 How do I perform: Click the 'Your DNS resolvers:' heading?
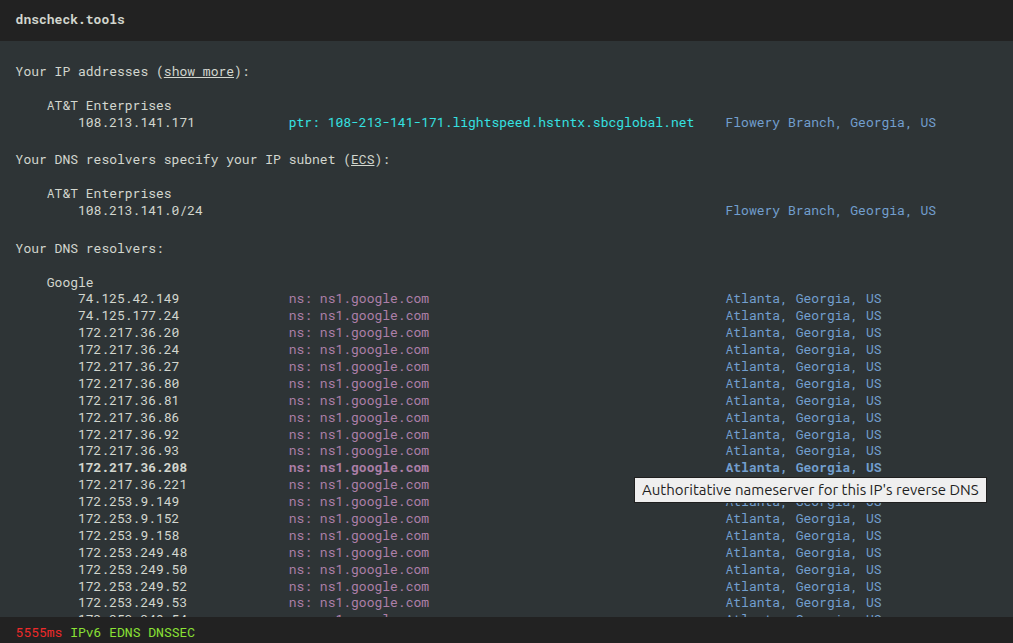pos(90,248)
